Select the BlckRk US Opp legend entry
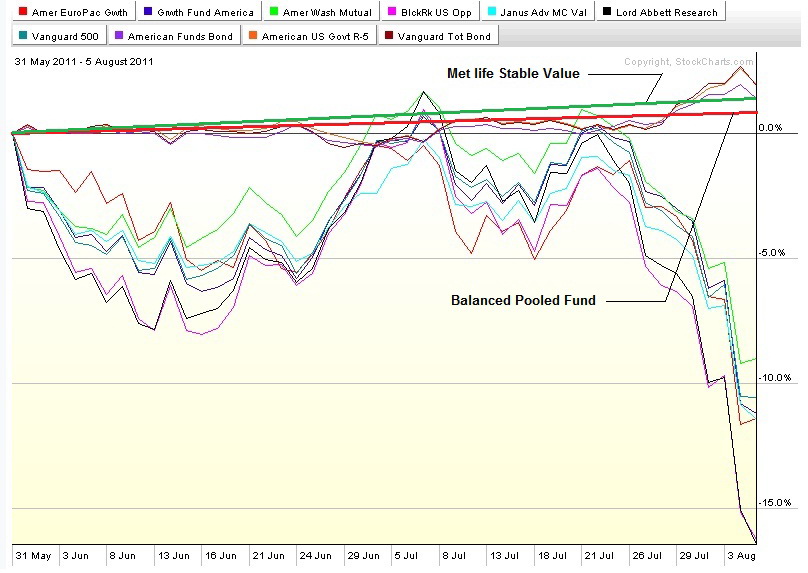 (x=430, y=12)
